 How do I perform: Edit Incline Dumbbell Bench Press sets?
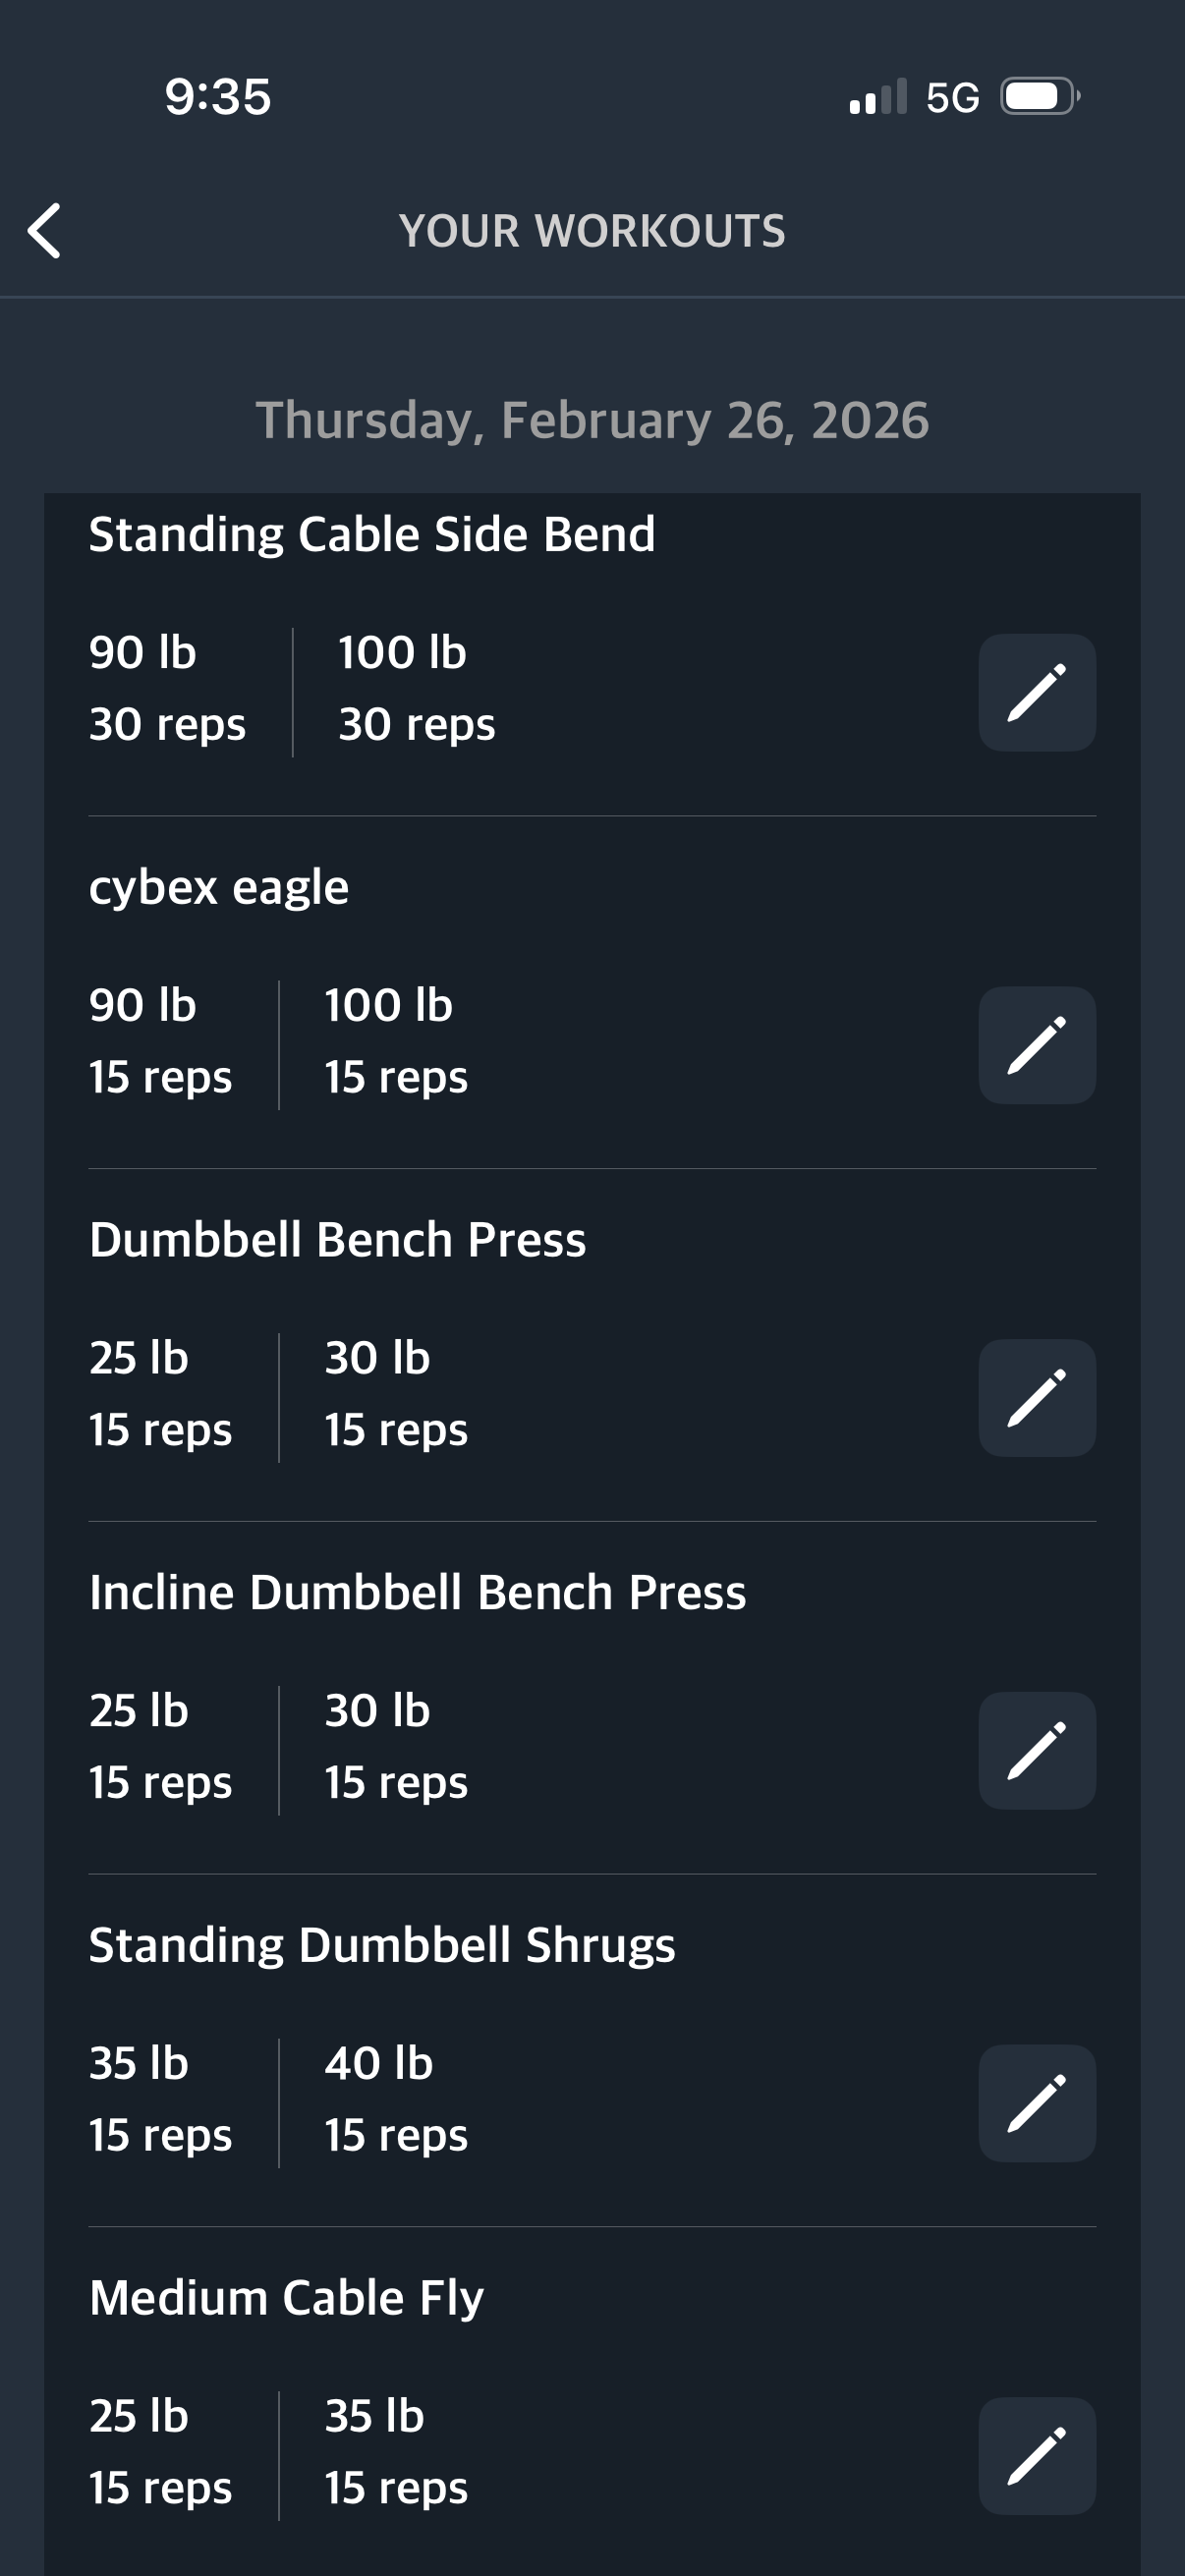pos(1036,1750)
